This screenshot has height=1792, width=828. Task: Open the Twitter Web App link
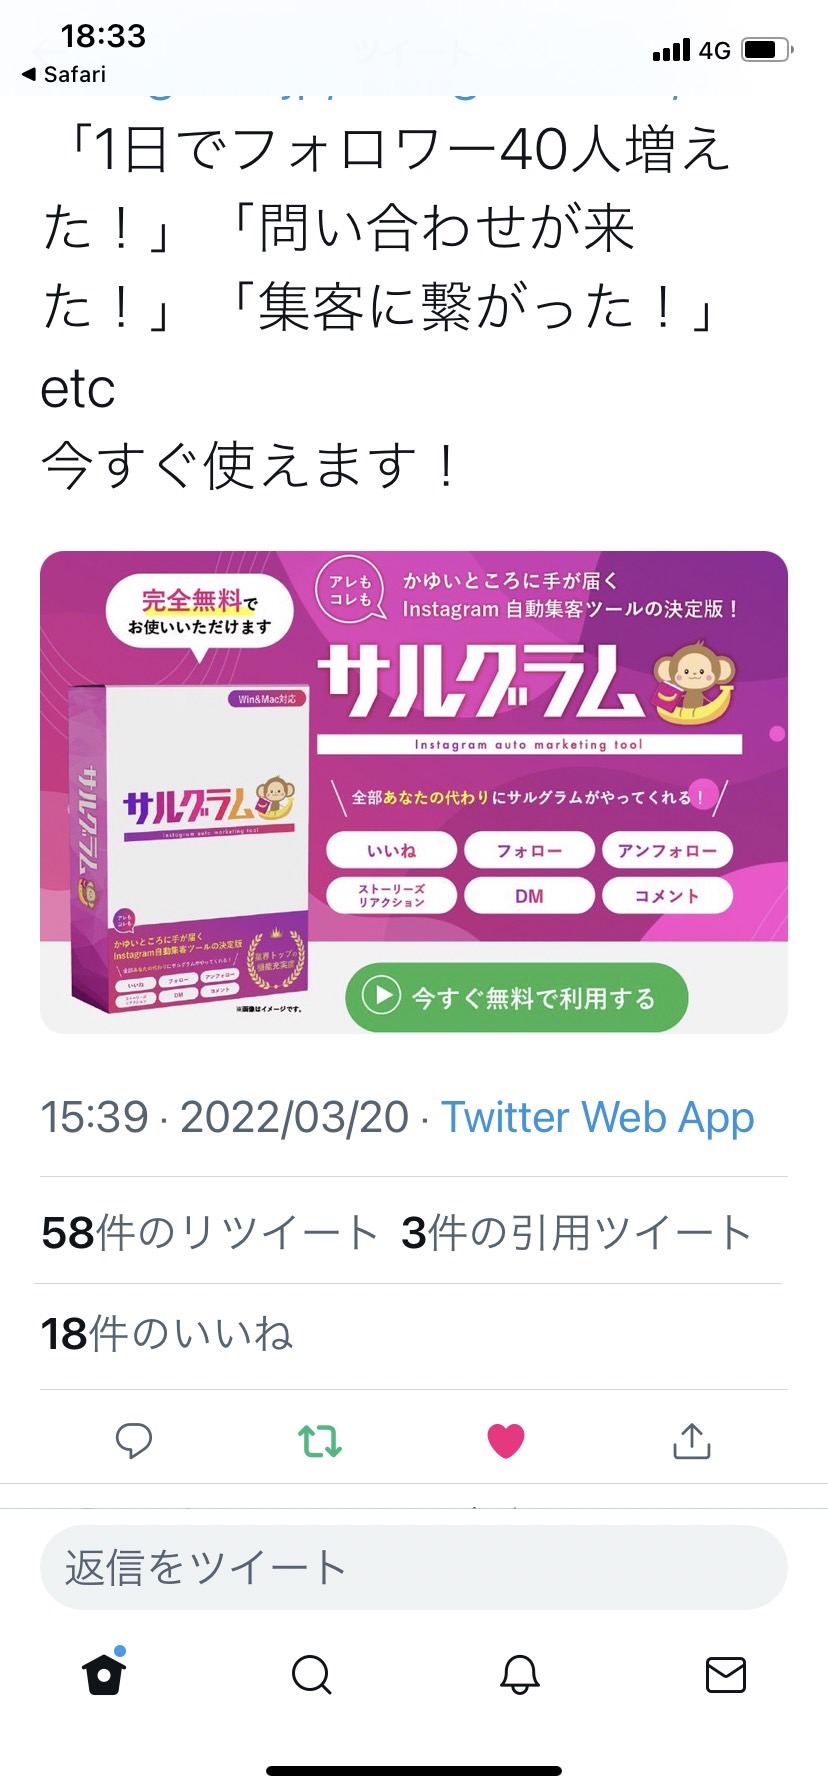click(598, 1117)
